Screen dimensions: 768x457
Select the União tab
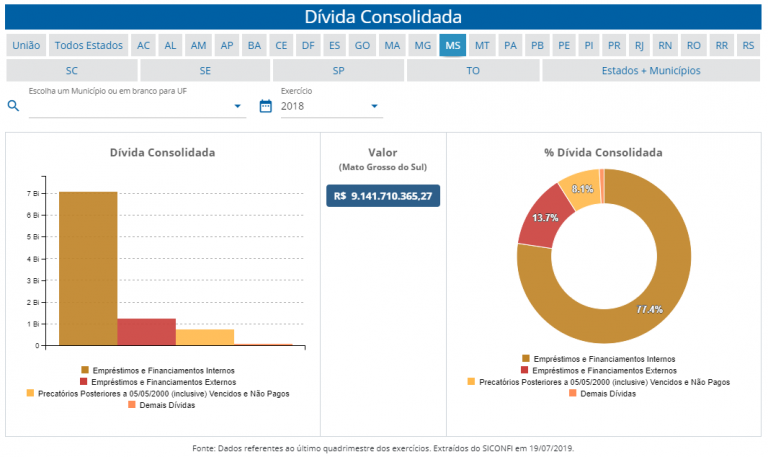pyautogui.click(x=25, y=45)
